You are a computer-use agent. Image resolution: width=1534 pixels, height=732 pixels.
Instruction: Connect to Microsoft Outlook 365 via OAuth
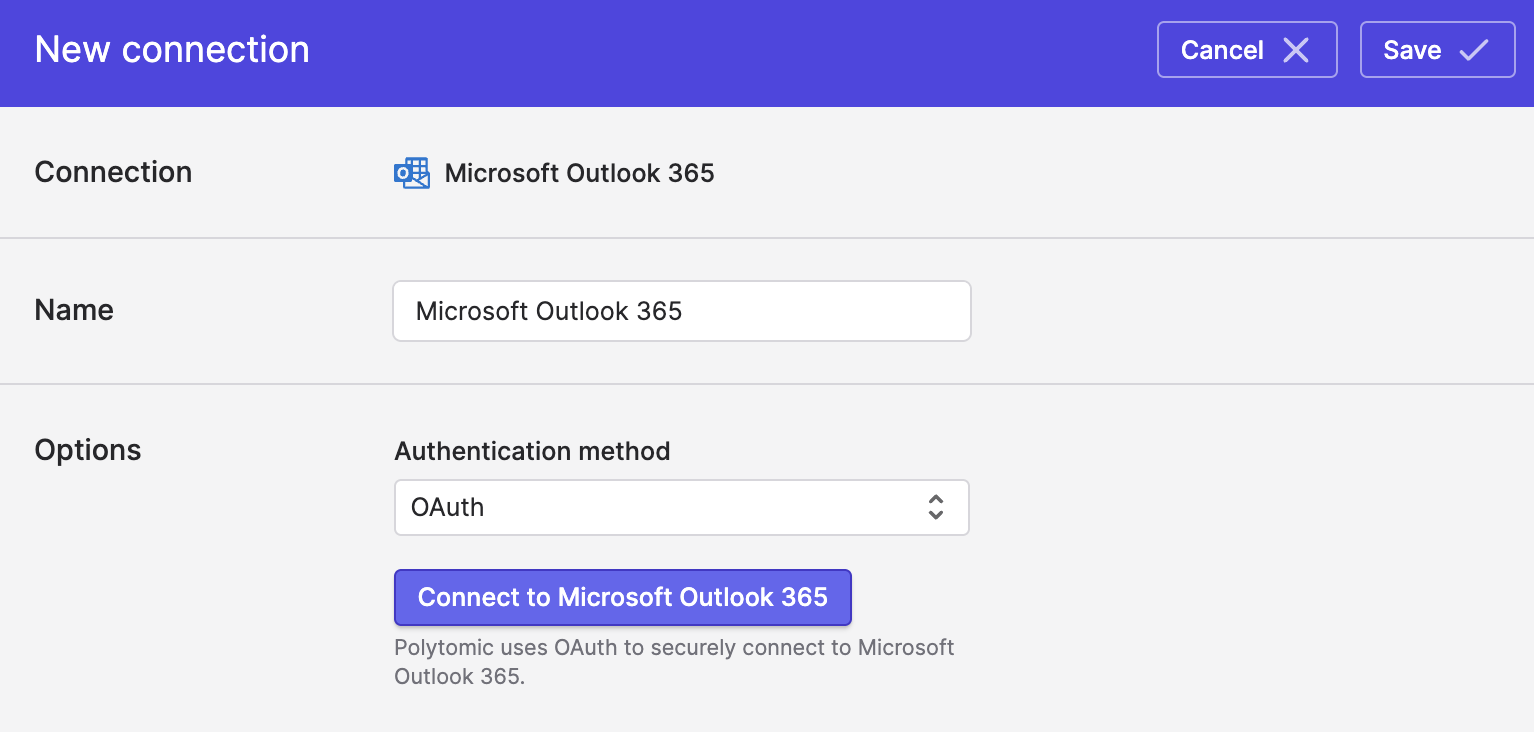click(x=623, y=597)
